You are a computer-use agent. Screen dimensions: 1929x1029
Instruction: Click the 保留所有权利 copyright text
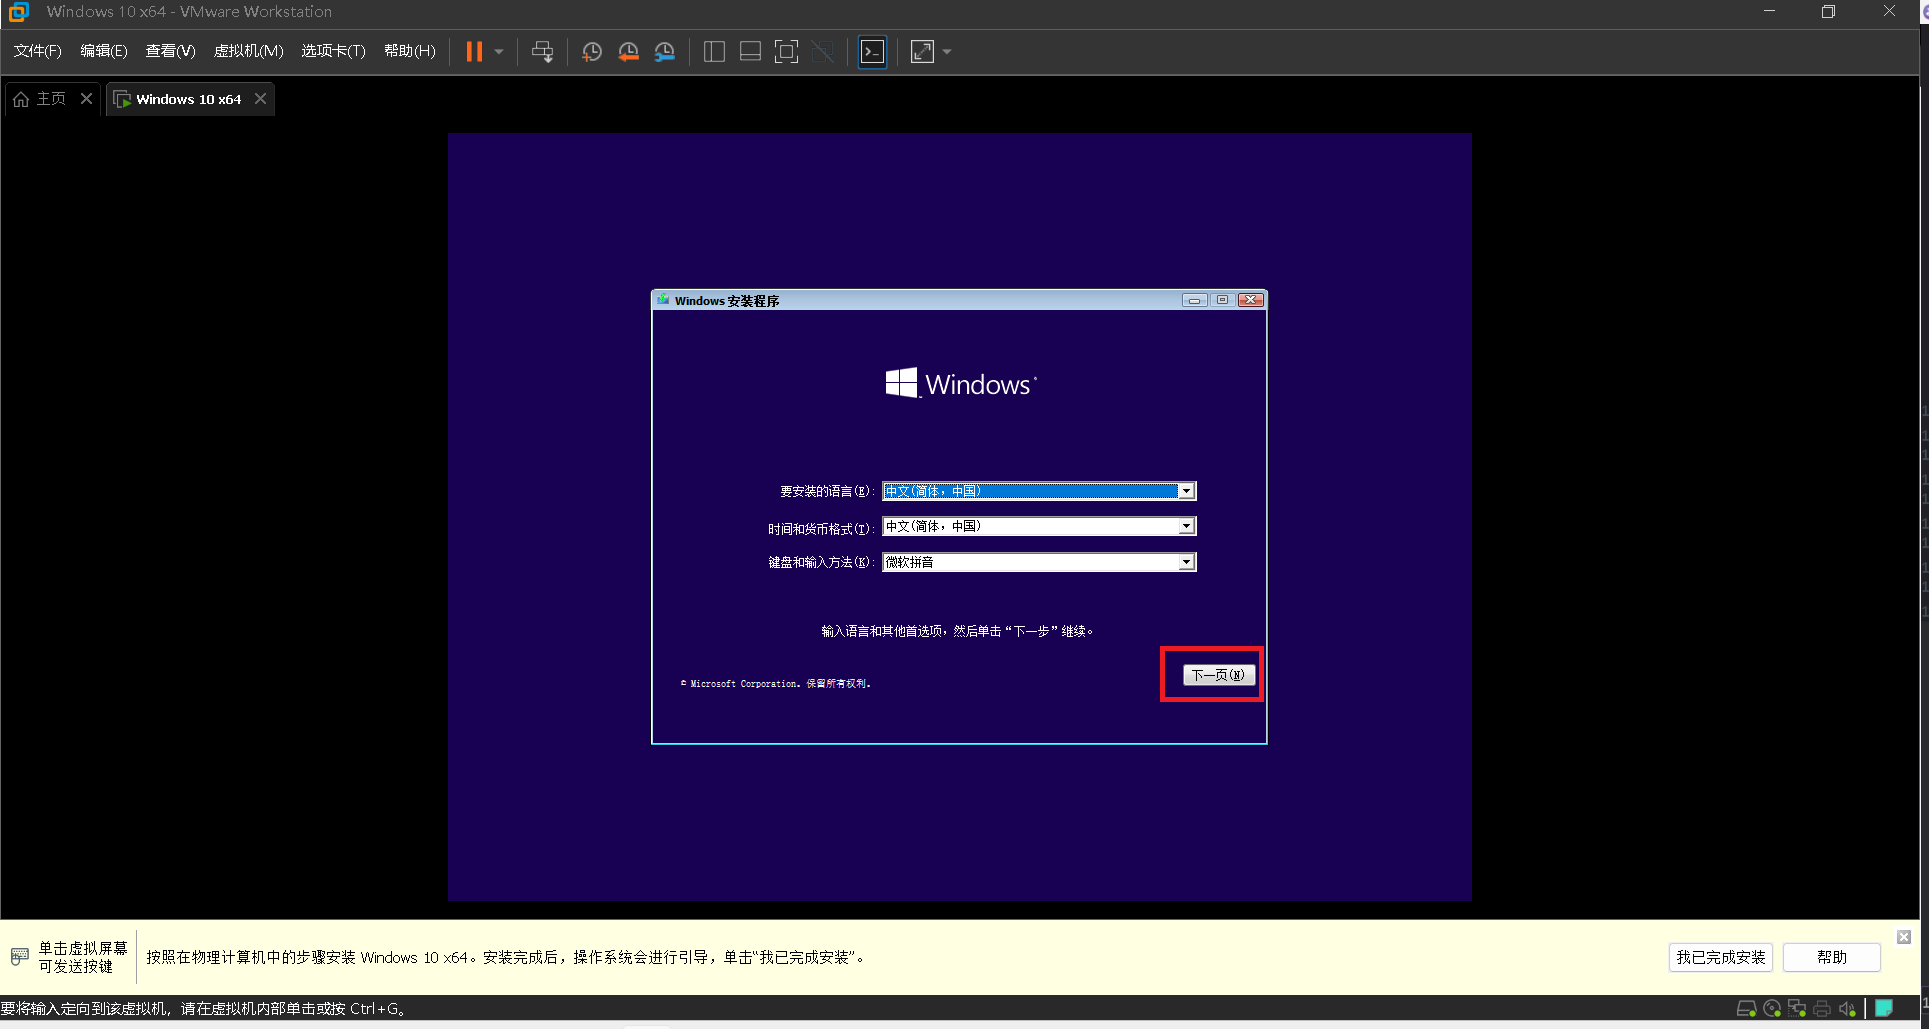click(838, 684)
